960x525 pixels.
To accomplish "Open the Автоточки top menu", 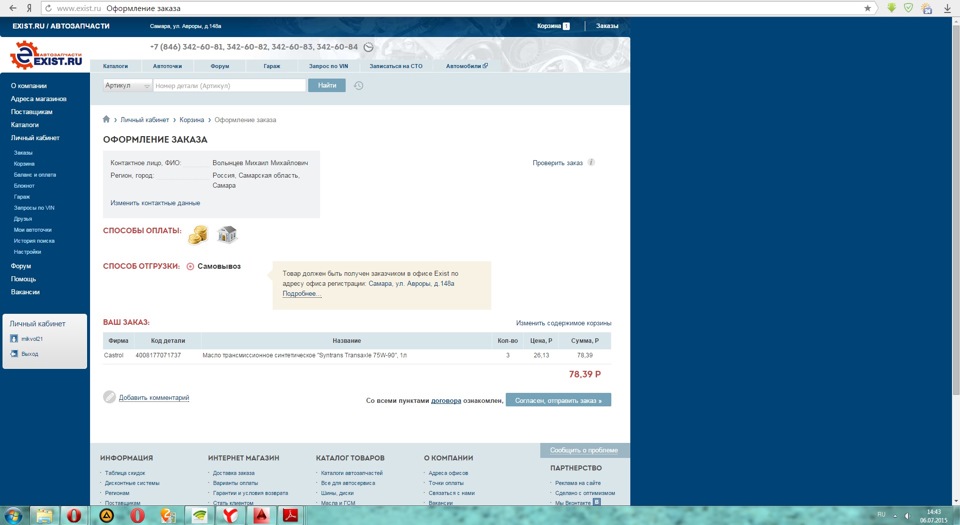I will click(167, 66).
